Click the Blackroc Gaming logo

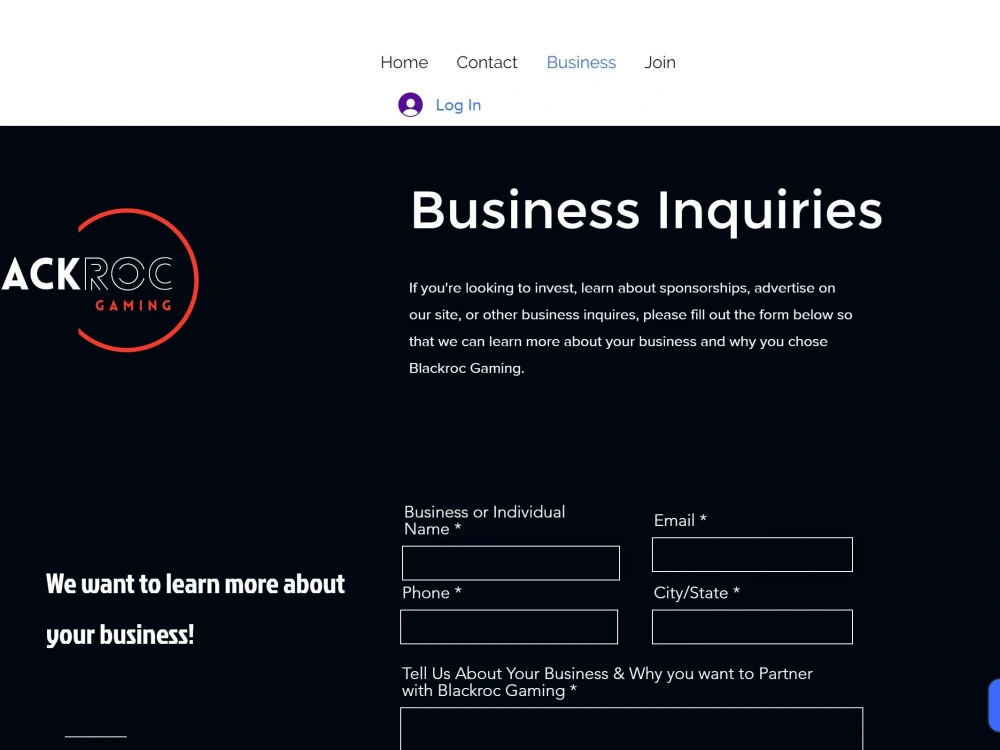(x=99, y=280)
